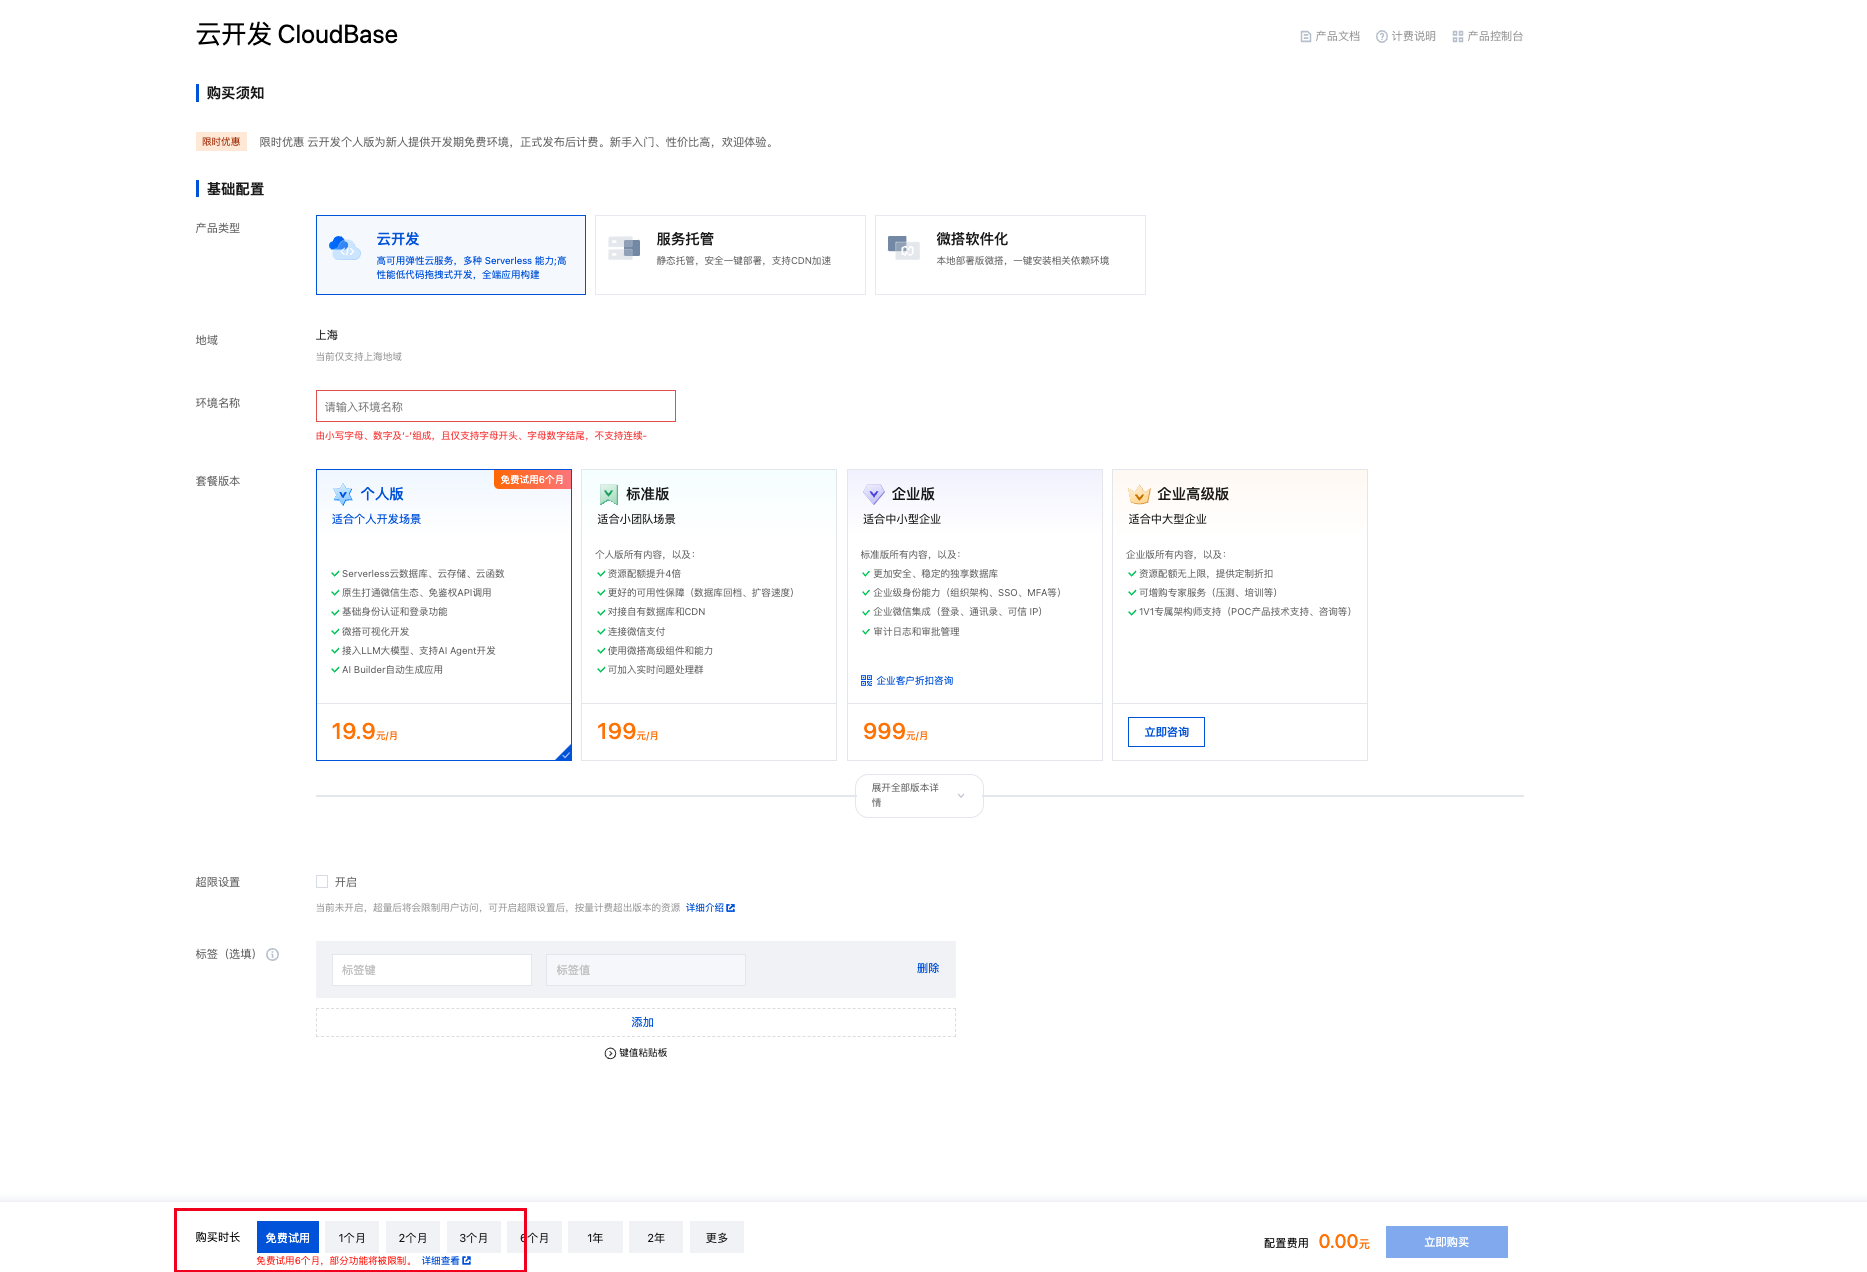Click the 19.9元/月 price
The image size is (1867, 1272).
(364, 732)
